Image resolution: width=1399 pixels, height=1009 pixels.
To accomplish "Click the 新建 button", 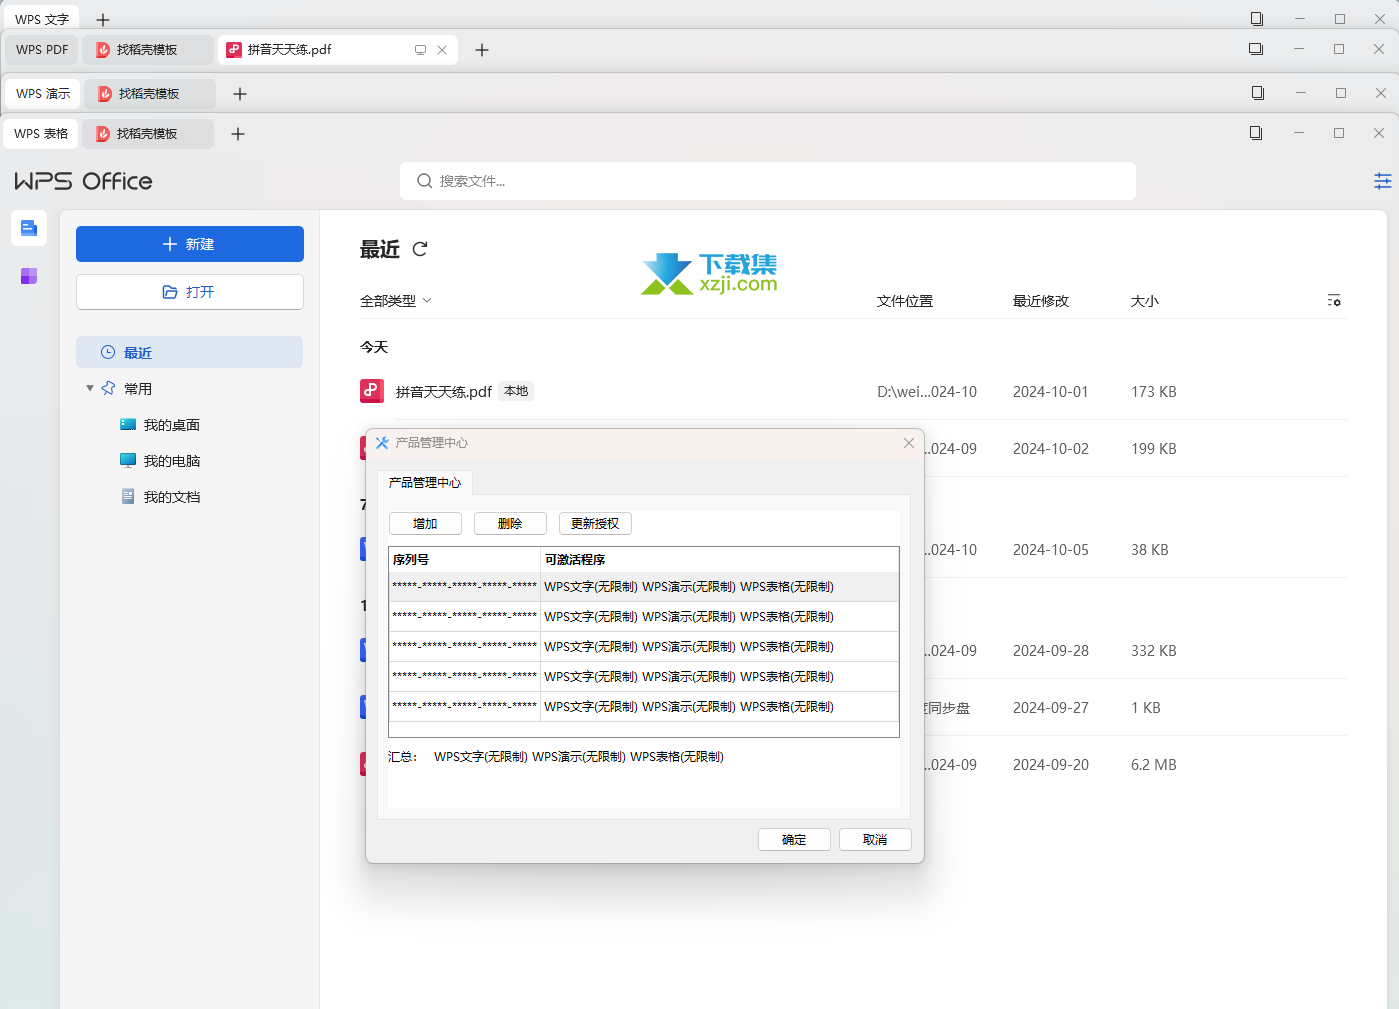I will pyautogui.click(x=190, y=244).
